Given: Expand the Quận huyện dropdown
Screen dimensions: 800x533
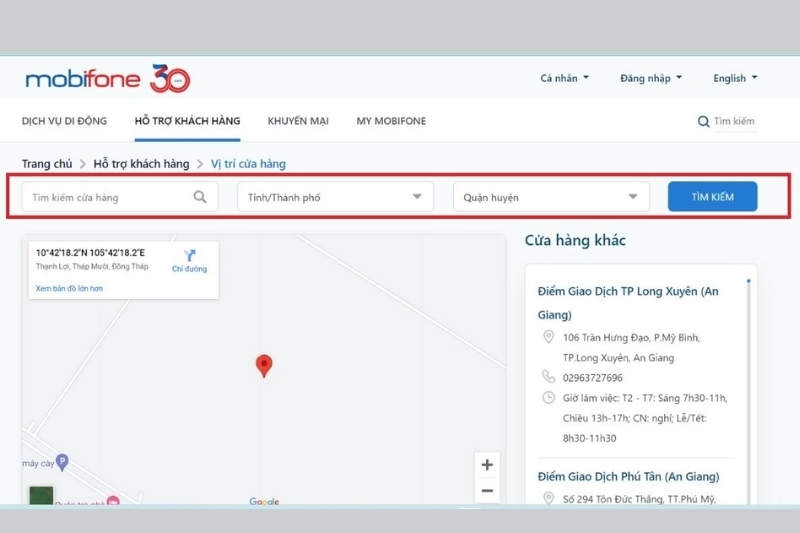Looking at the screenshot, I should (x=551, y=197).
